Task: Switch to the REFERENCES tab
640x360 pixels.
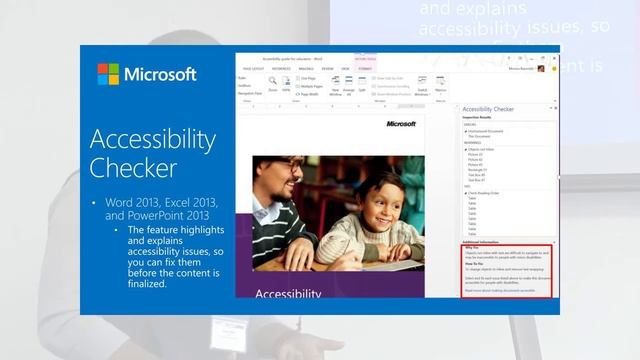Action: (281, 69)
